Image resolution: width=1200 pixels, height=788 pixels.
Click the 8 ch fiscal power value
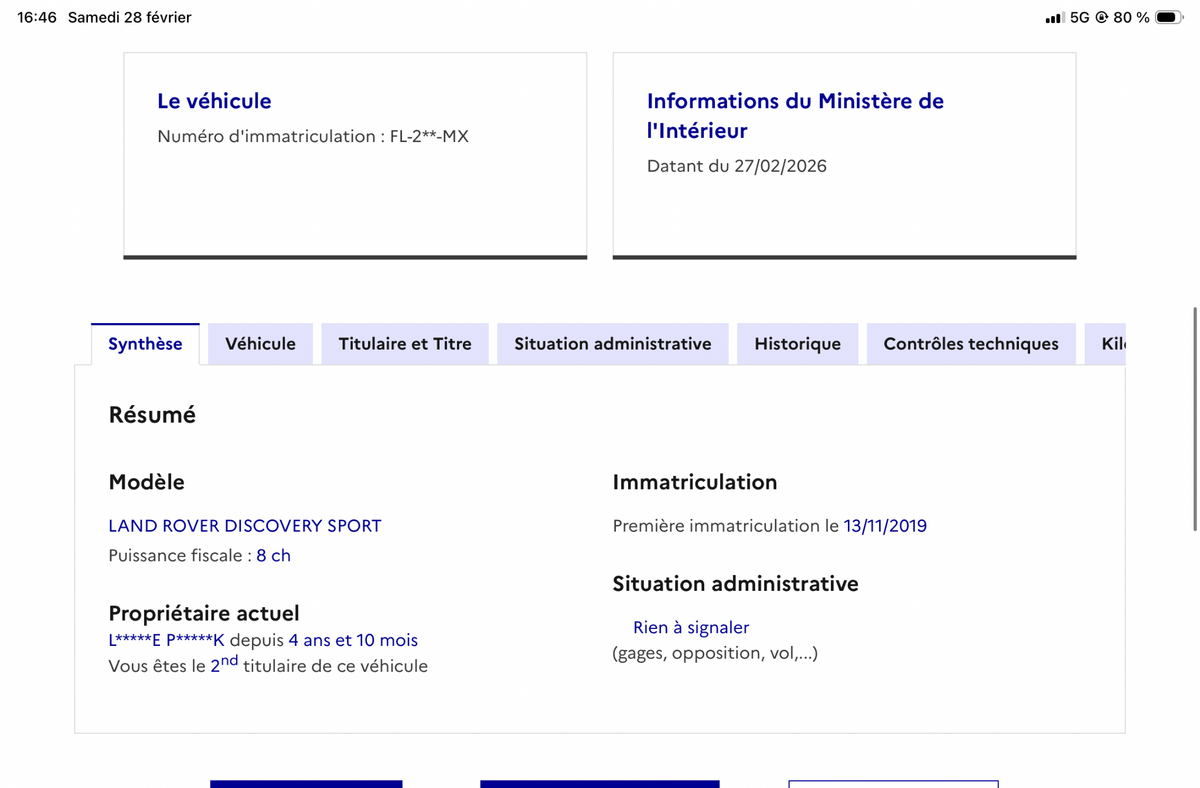[273, 555]
